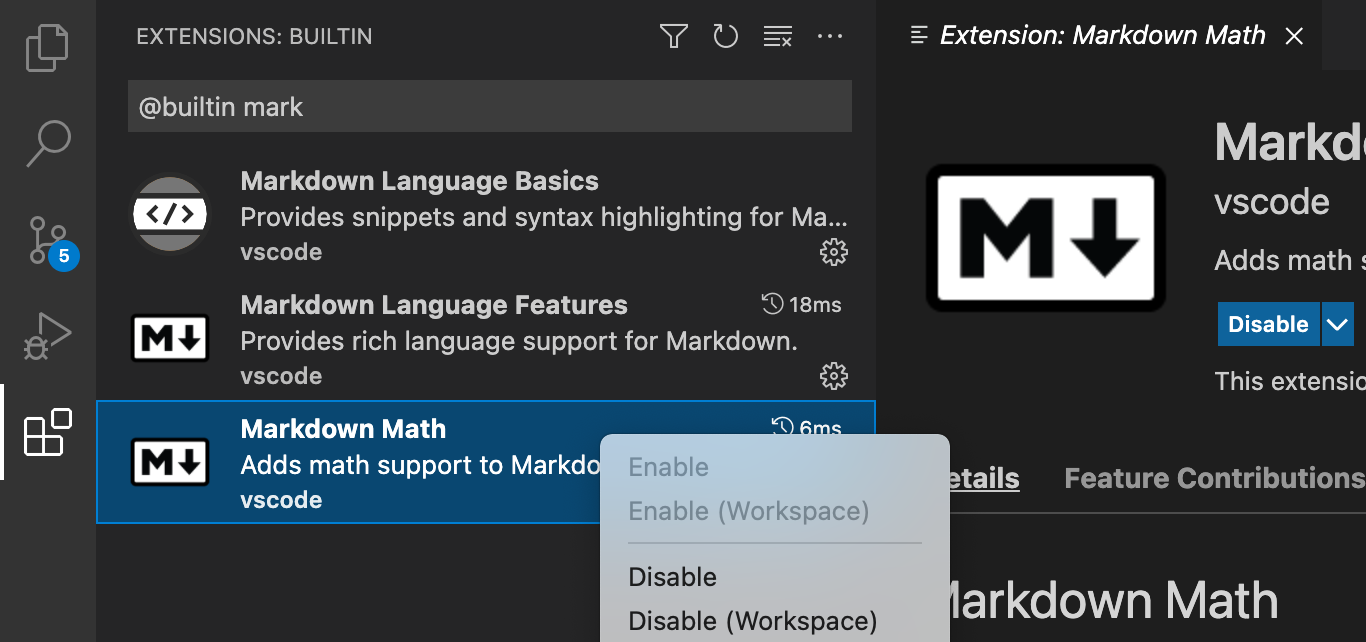This screenshot has width=1366, height=642.
Task: Open the Search view icon
Action: point(47,143)
